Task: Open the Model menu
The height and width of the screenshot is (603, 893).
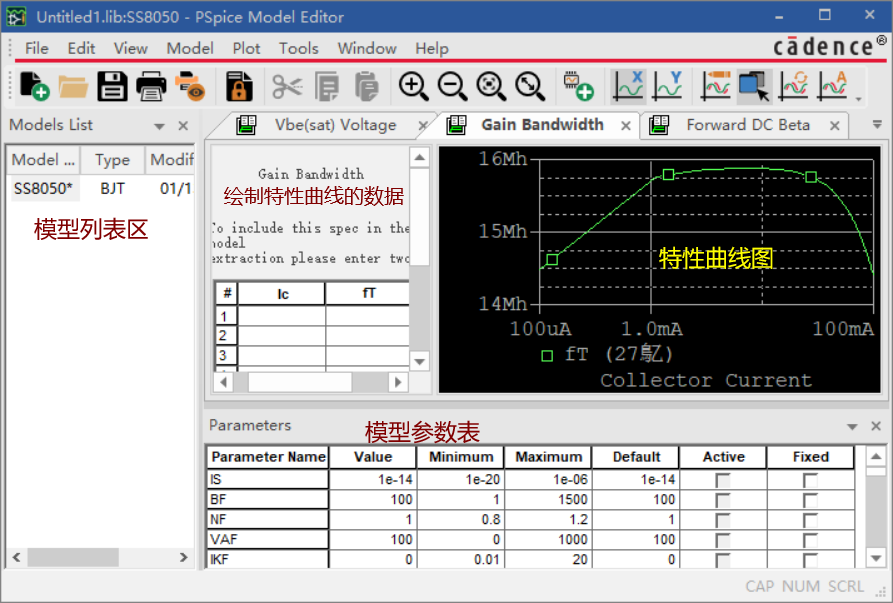Action: [190, 48]
